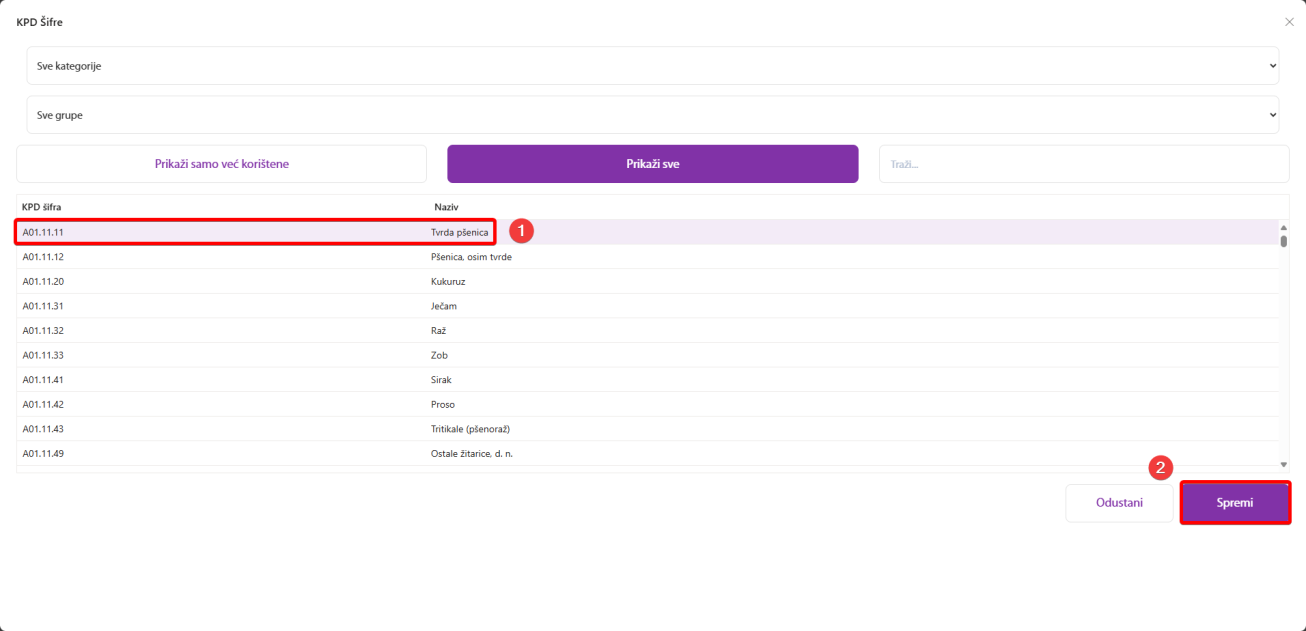Select the Prikaži sve button

(x=652, y=164)
